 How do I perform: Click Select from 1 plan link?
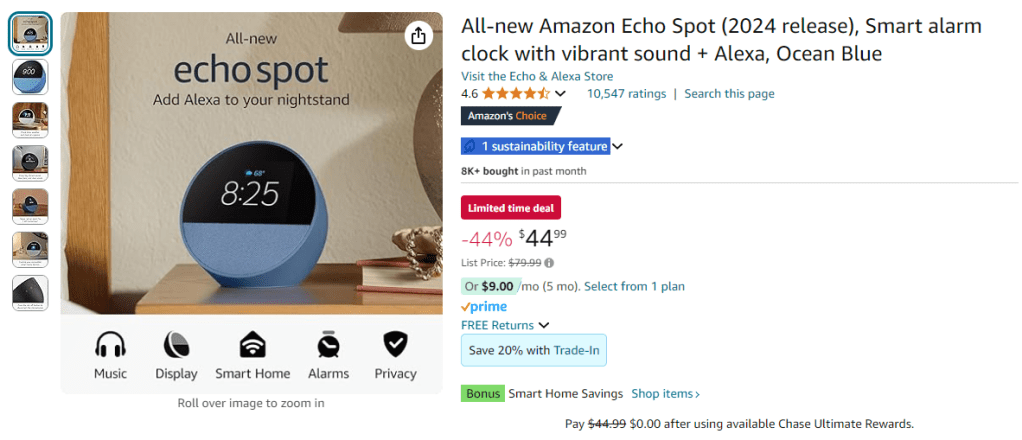point(634,286)
